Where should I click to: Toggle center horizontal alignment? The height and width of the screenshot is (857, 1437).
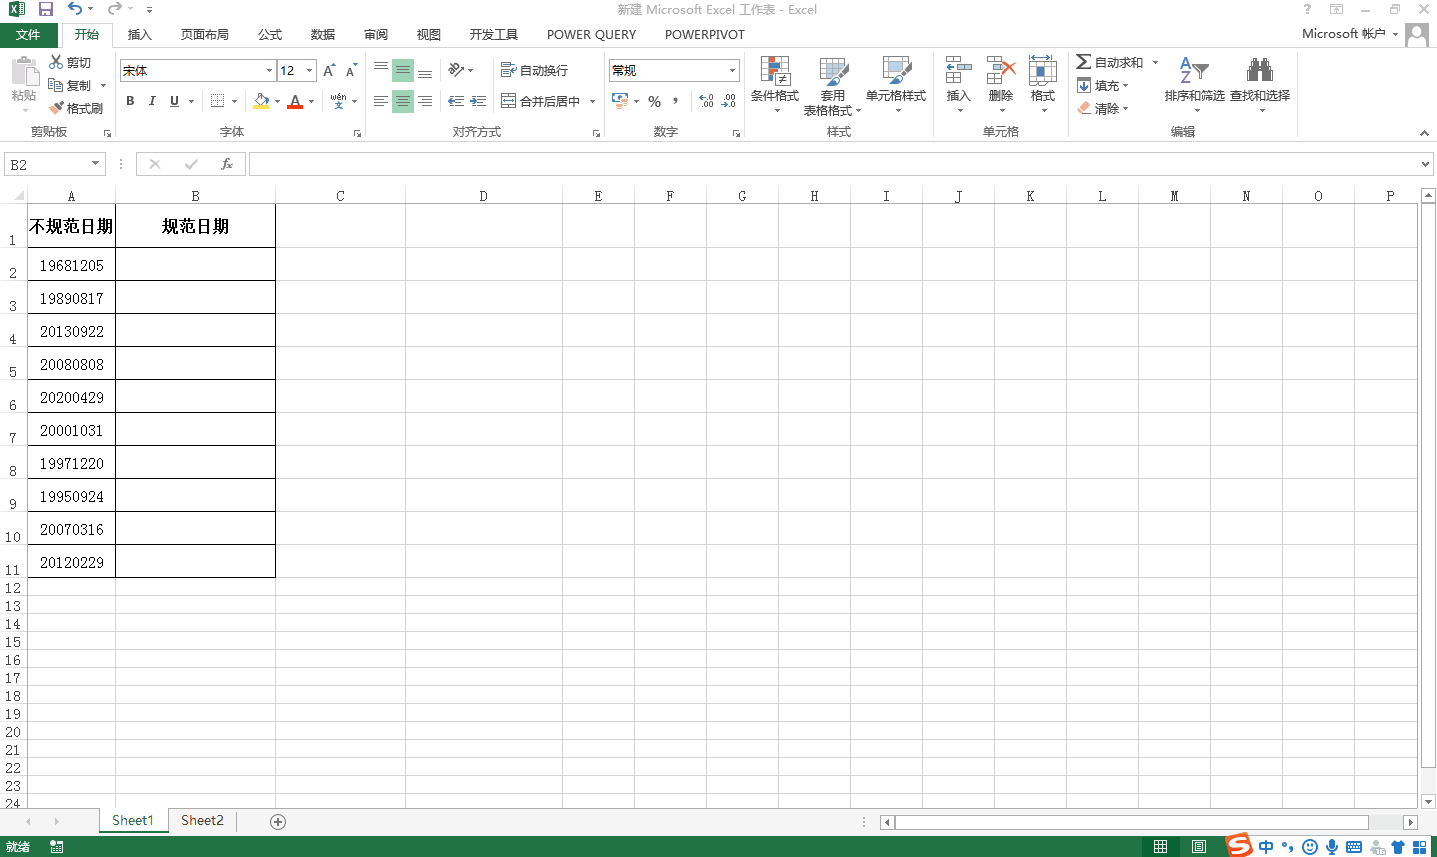tap(402, 101)
